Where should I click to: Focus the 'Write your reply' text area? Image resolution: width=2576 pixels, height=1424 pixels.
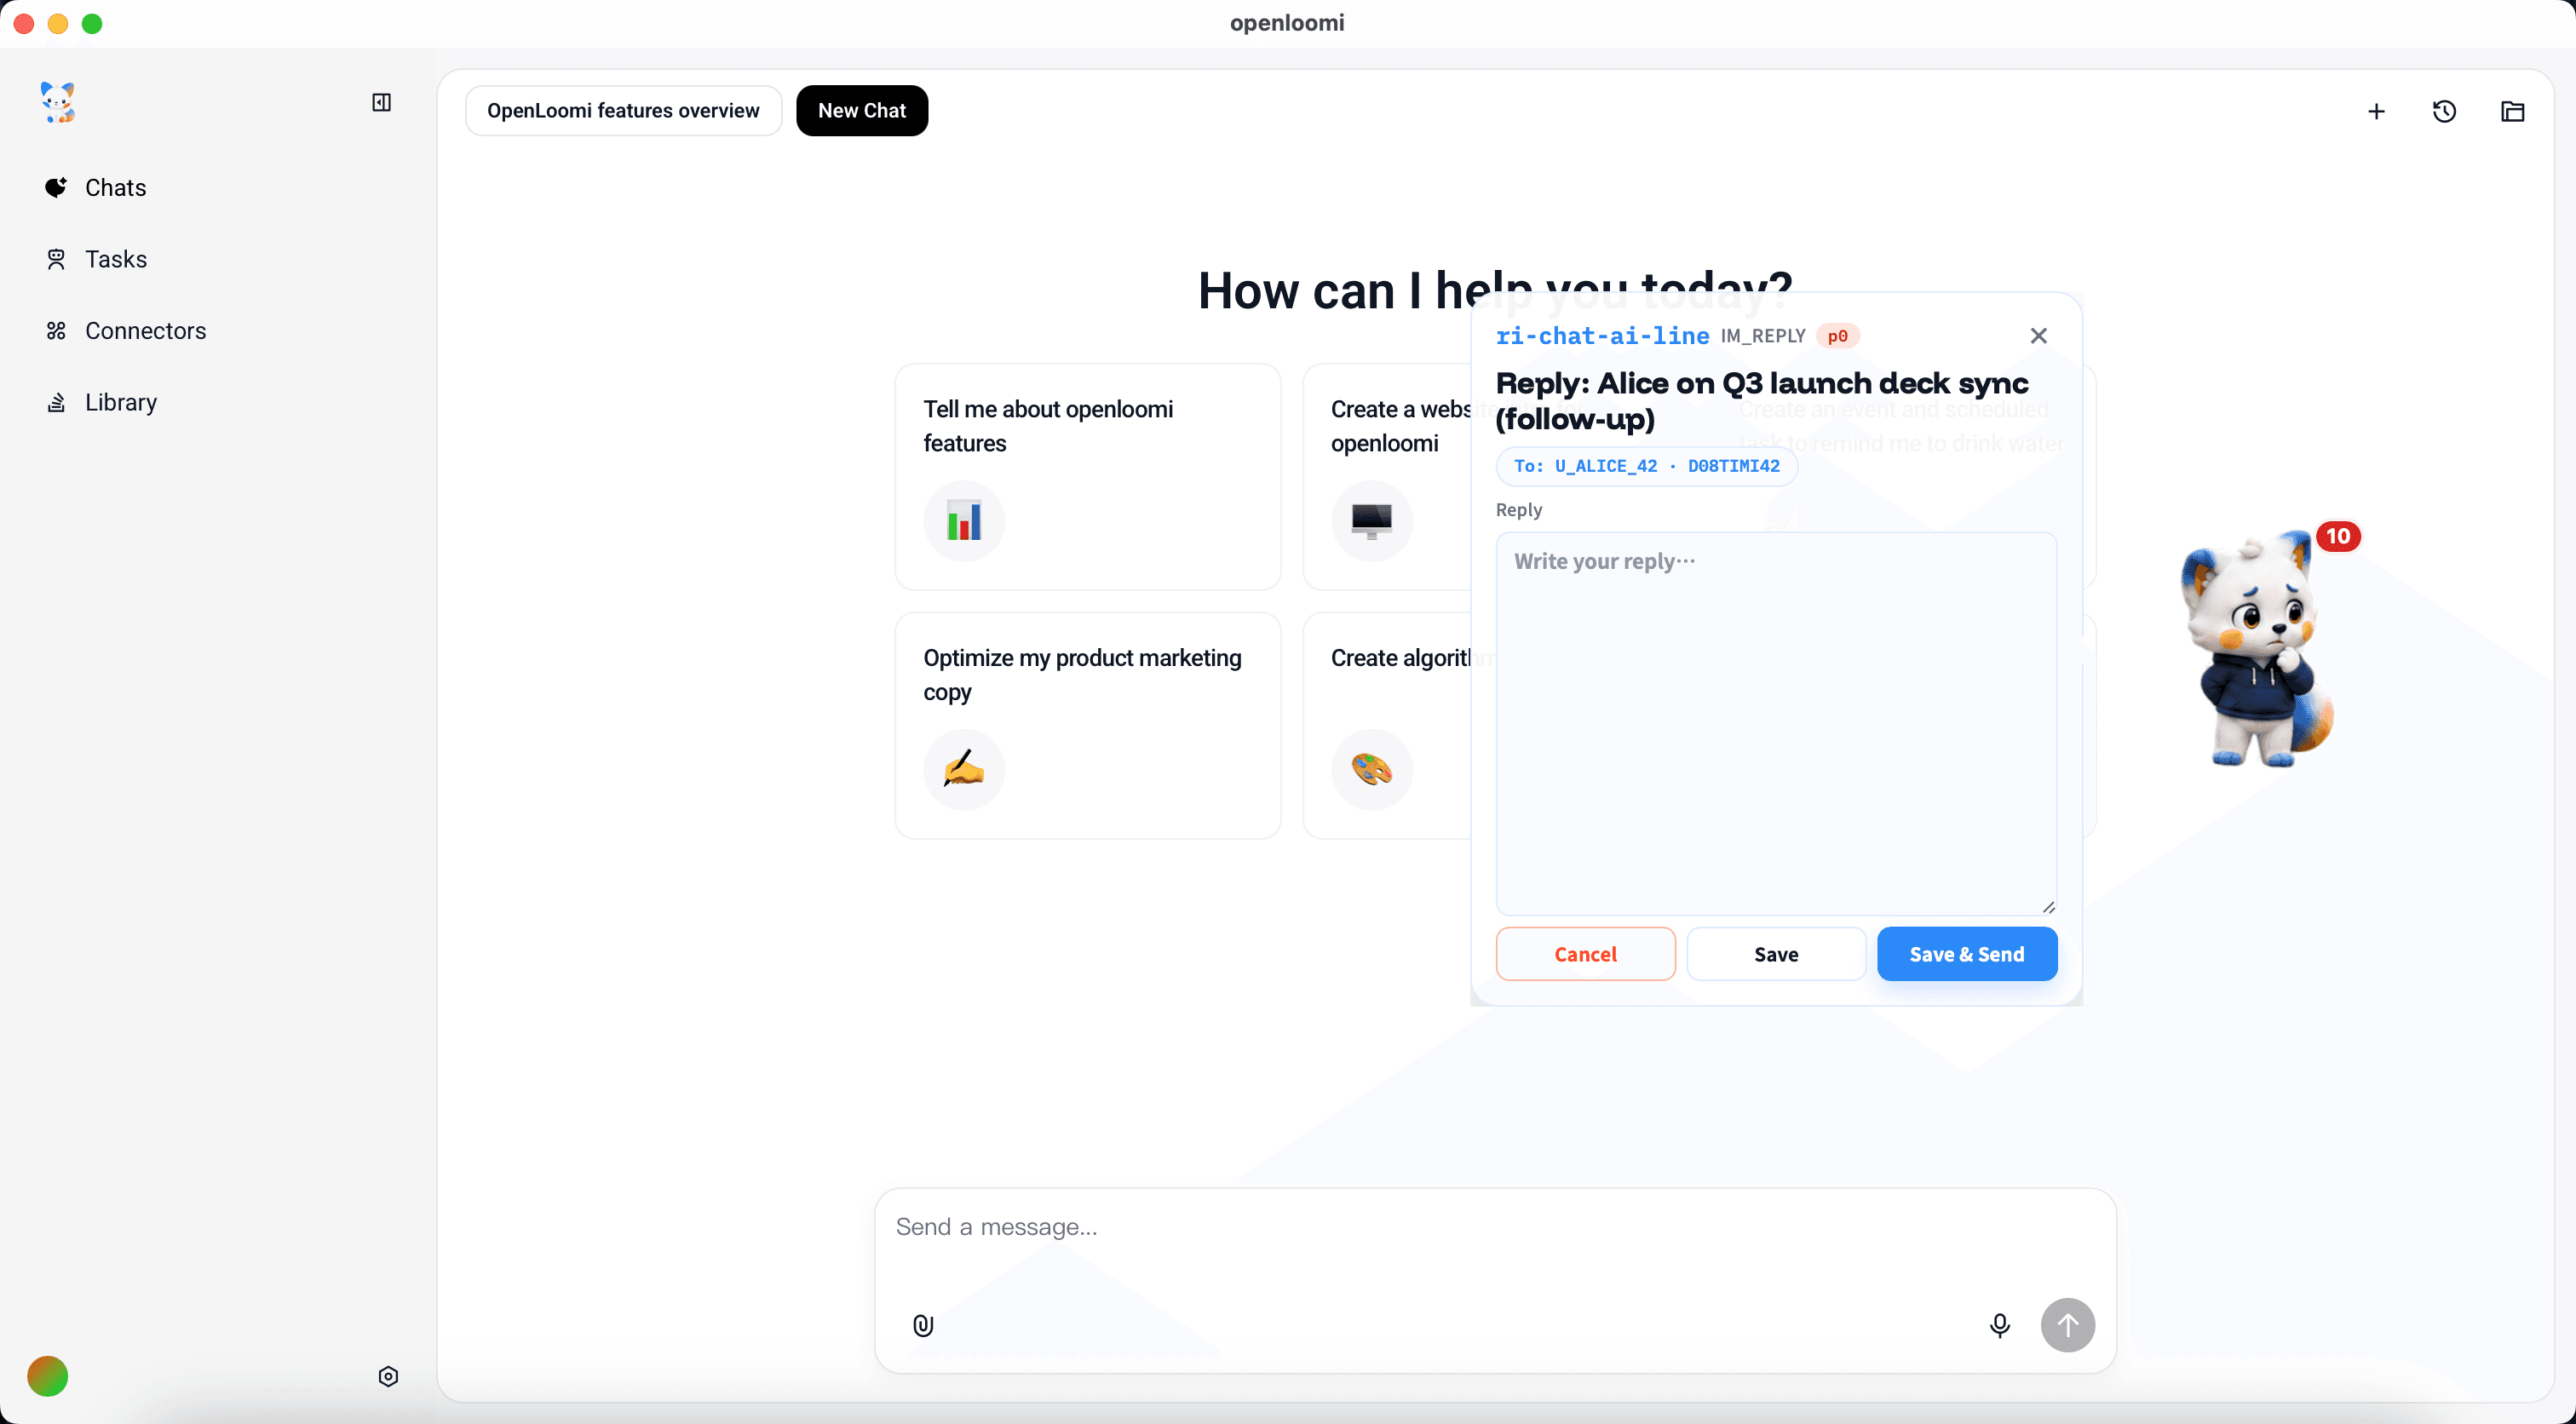tap(1776, 724)
